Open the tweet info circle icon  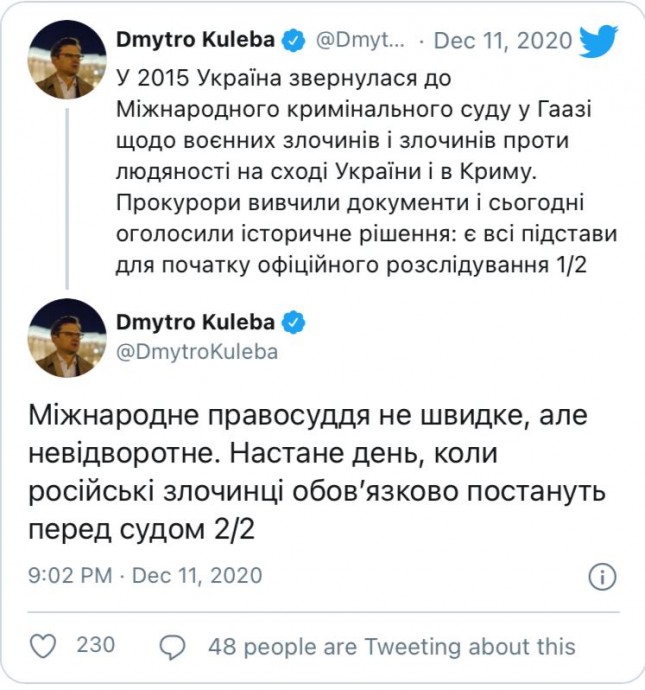tap(601, 576)
